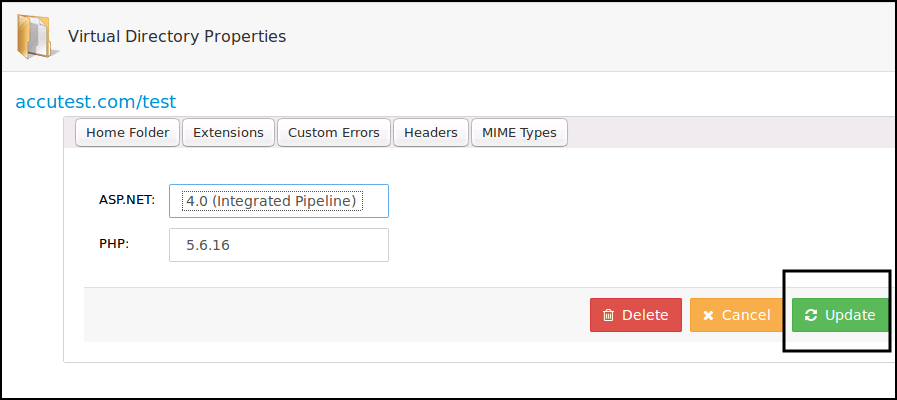Click empty tab strip right of MIME Types
Image resolution: width=897 pixels, height=400 pixels.
[x=730, y=132]
